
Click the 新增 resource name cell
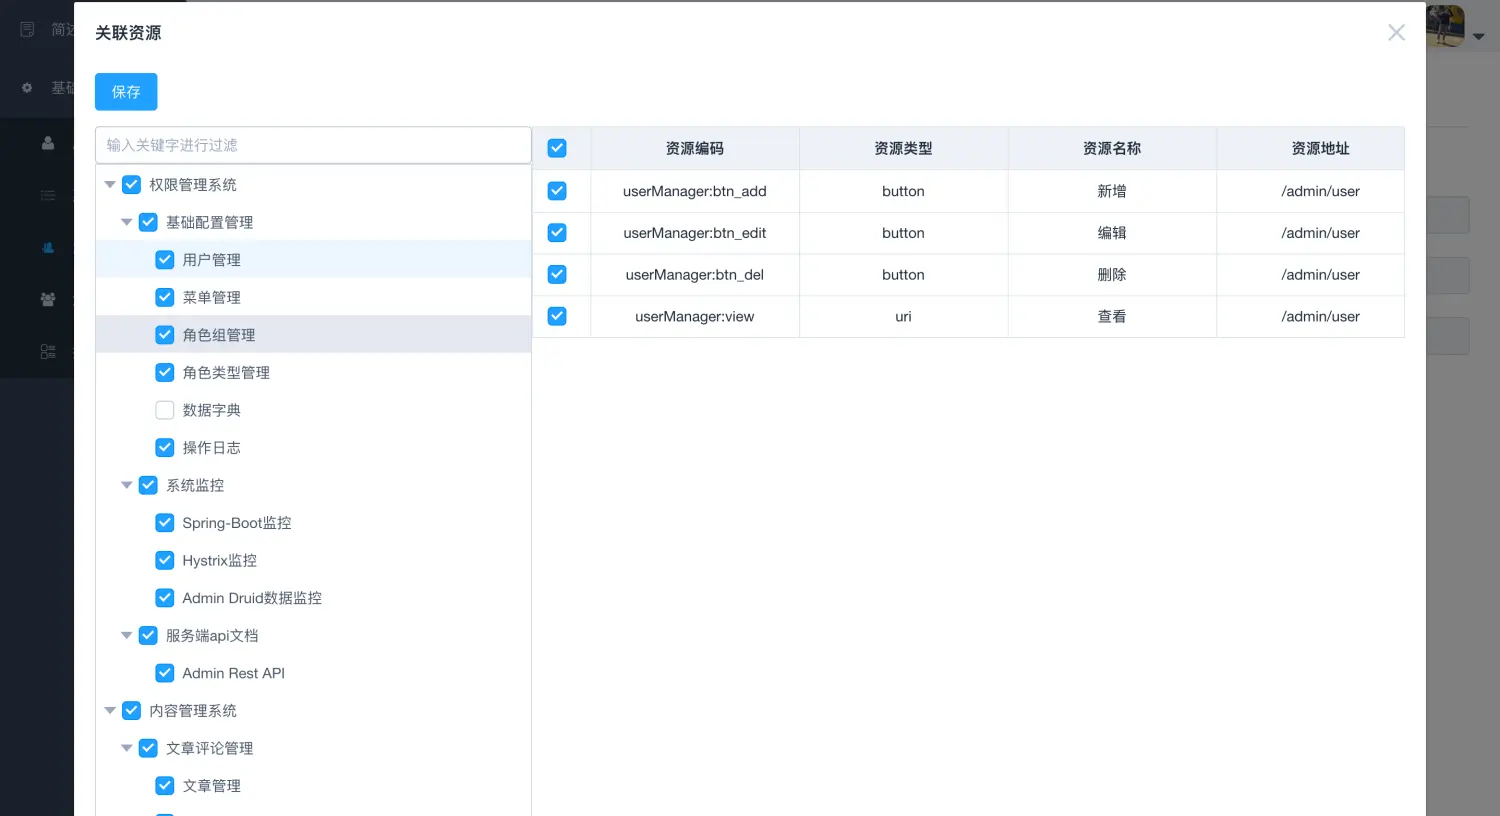click(x=1112, y=191)
